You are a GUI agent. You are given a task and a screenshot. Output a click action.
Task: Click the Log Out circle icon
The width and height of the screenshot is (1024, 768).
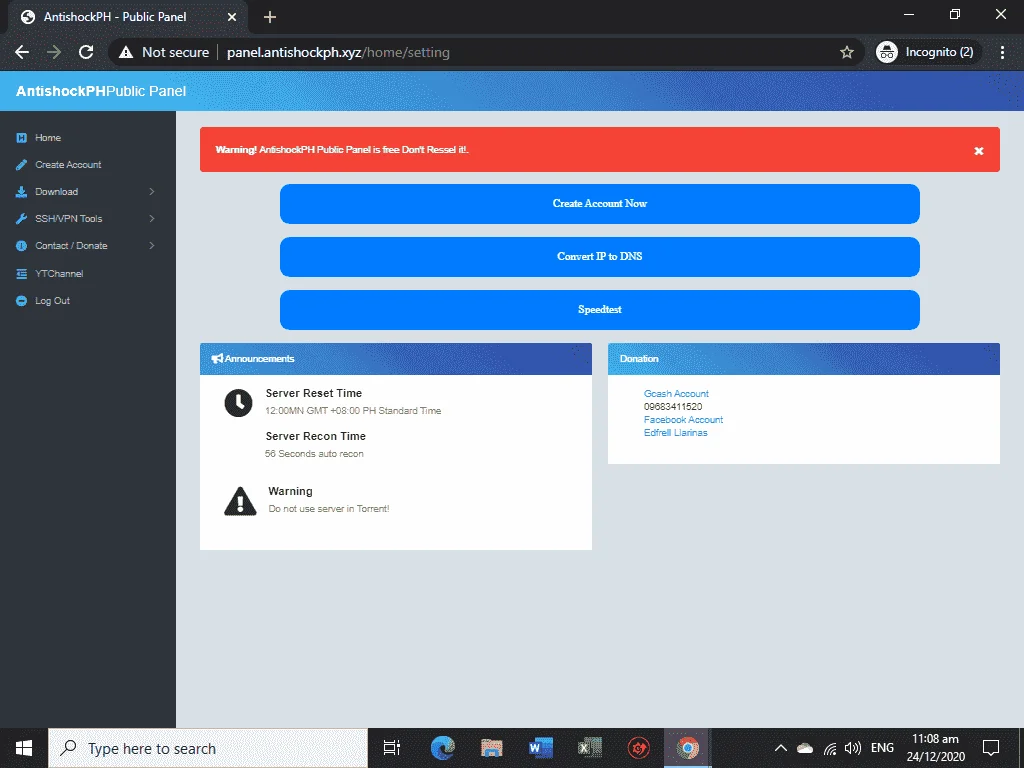pos(22,300)
